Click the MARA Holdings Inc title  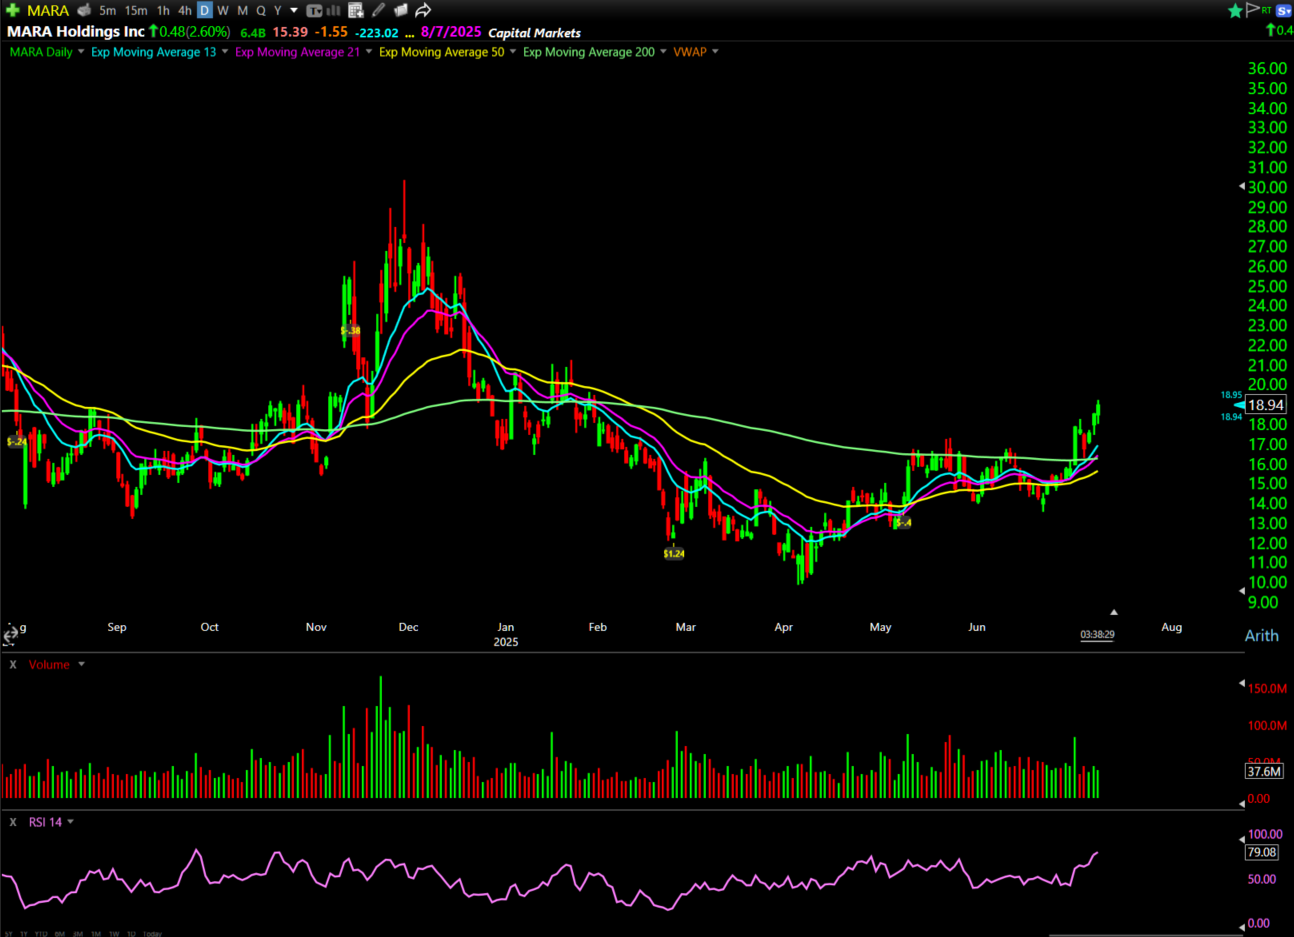(76, 31)
